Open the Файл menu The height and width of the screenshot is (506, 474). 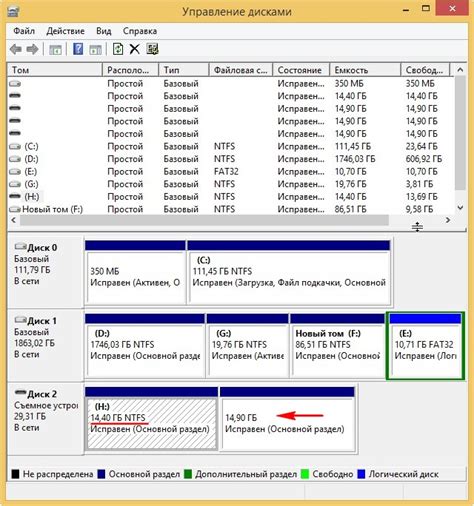[x=24, y=31]
